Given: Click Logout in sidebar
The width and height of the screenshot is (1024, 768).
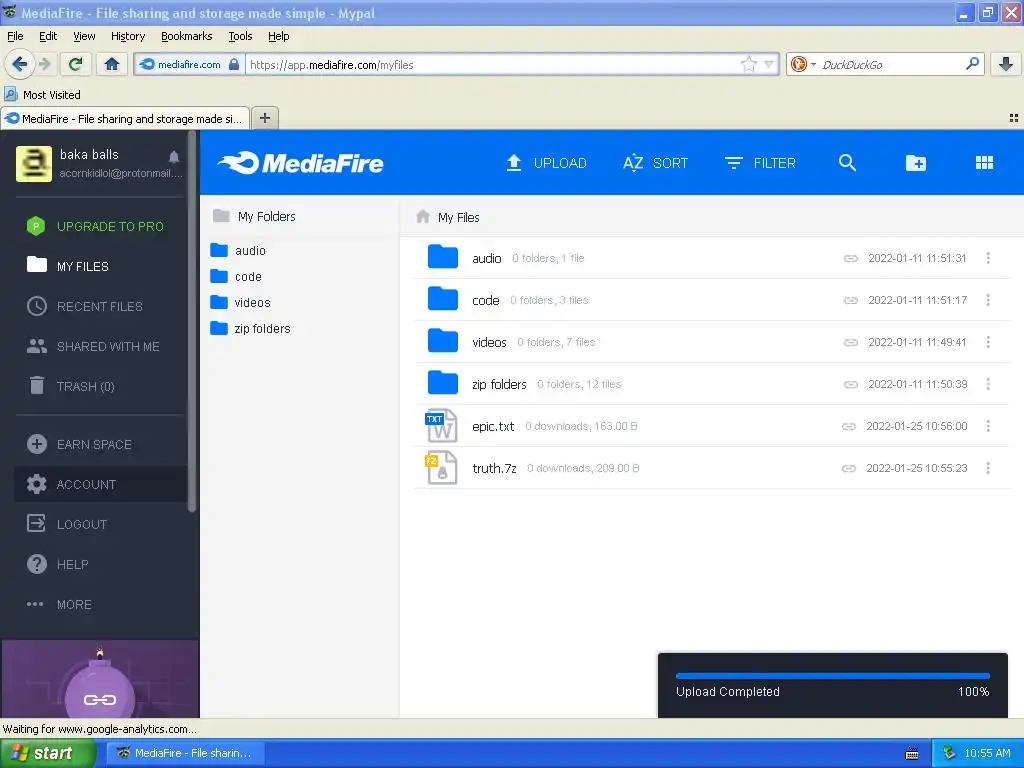Looking at the screenshot, I should coord(67,524).
